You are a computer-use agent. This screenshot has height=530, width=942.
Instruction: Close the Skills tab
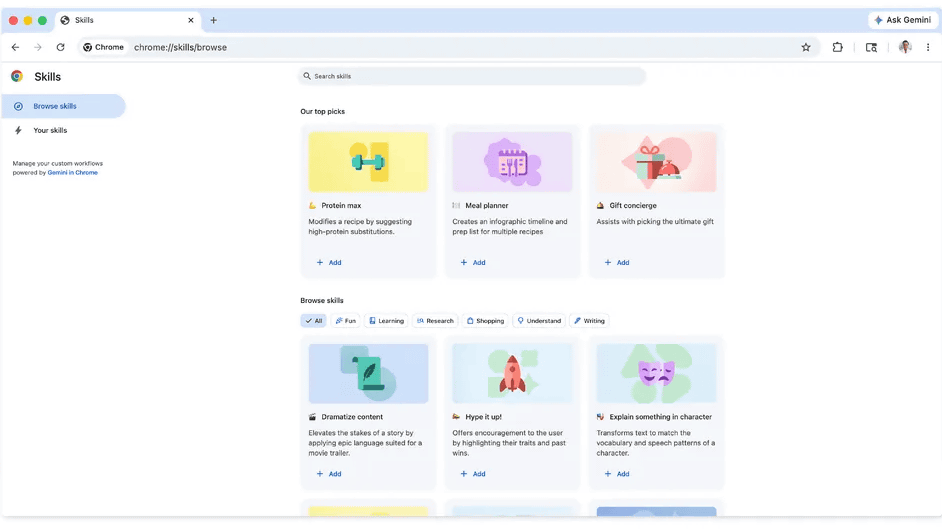click(x=191, y=20)
